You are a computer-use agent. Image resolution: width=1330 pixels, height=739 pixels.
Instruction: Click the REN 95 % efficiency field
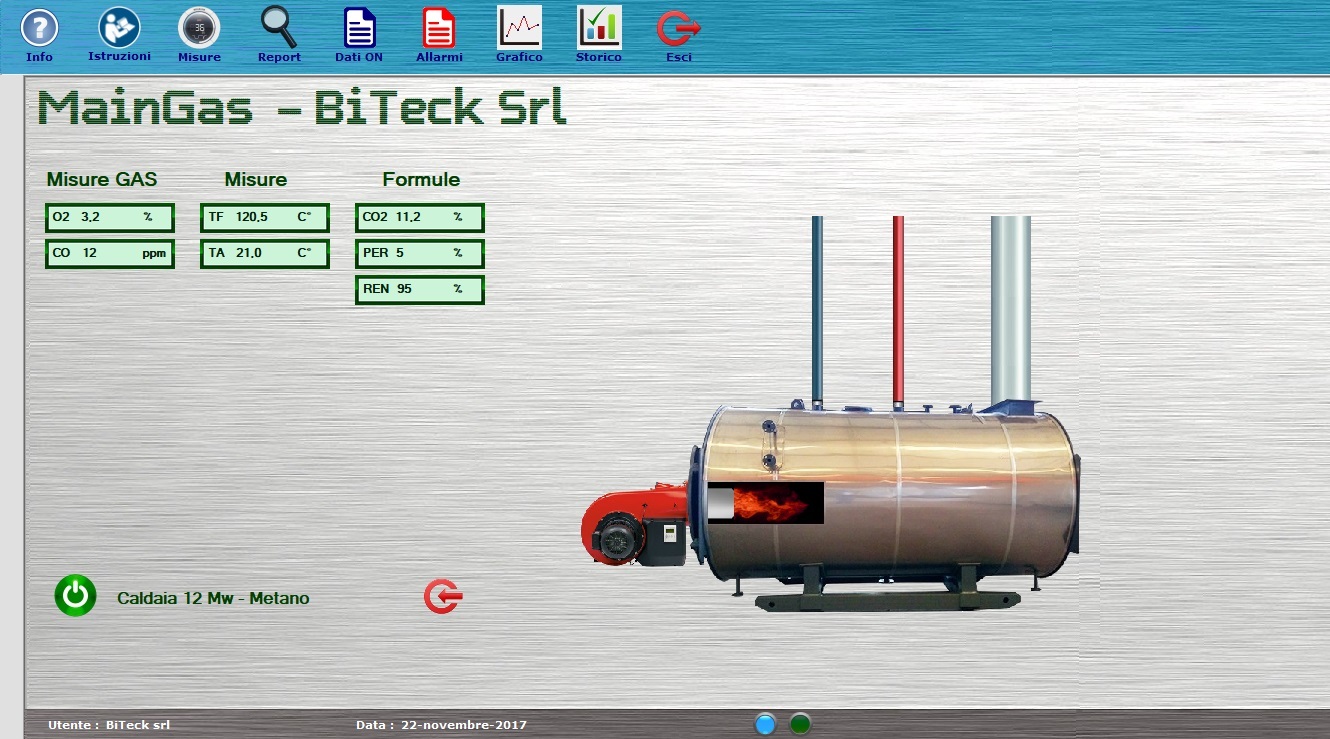pyautogui.click(x=420, y=290)
